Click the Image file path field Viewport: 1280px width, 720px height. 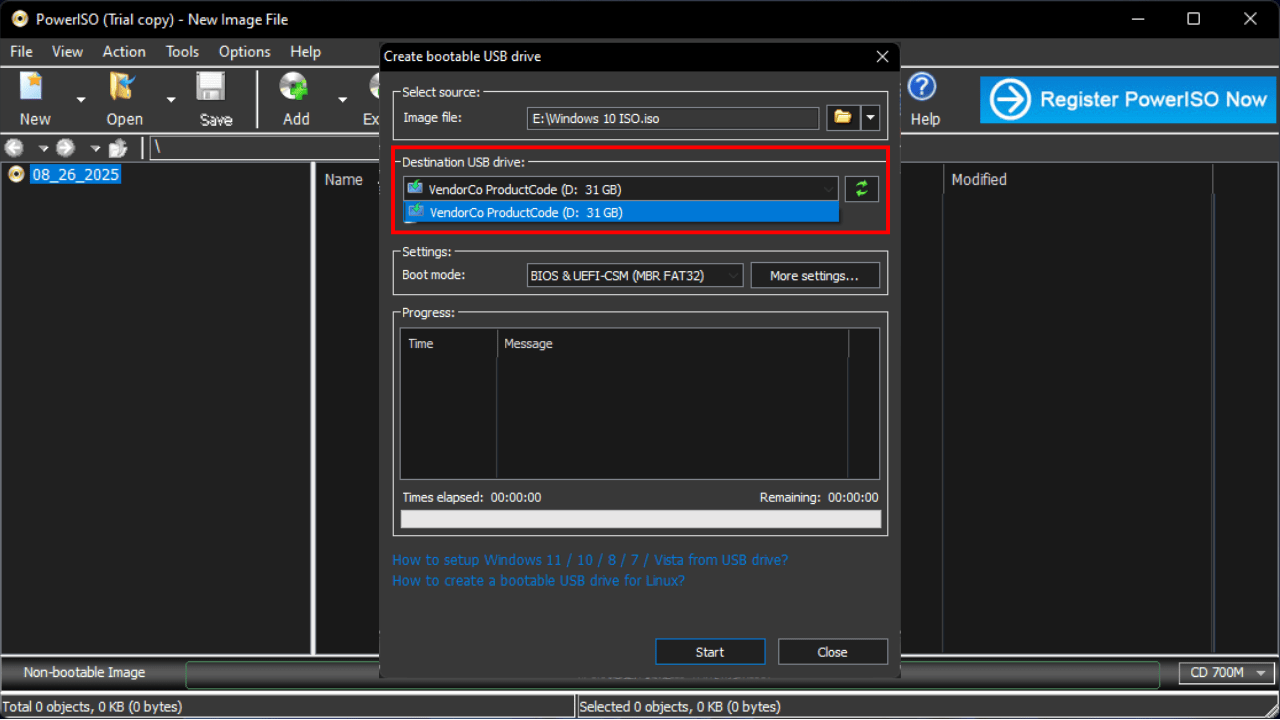tap(672, 117)
